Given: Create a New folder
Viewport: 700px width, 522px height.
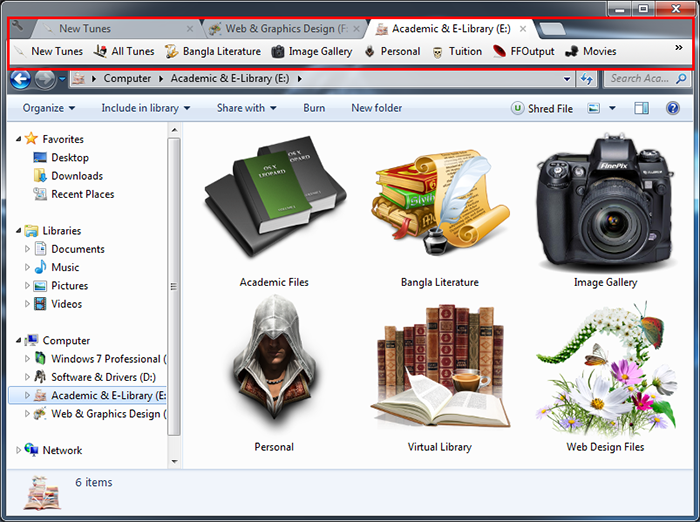Looking at the screenshot, I should tap(376, 108).
